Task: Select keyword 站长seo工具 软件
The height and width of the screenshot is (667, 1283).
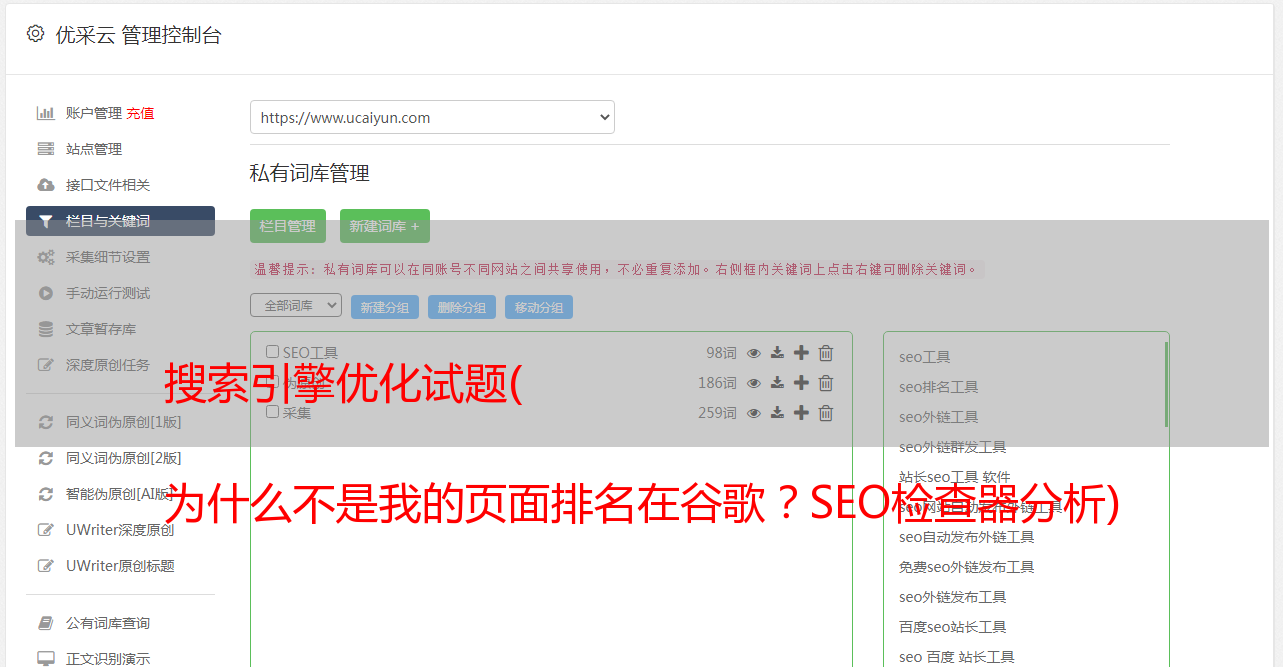Action: [954, 477]
